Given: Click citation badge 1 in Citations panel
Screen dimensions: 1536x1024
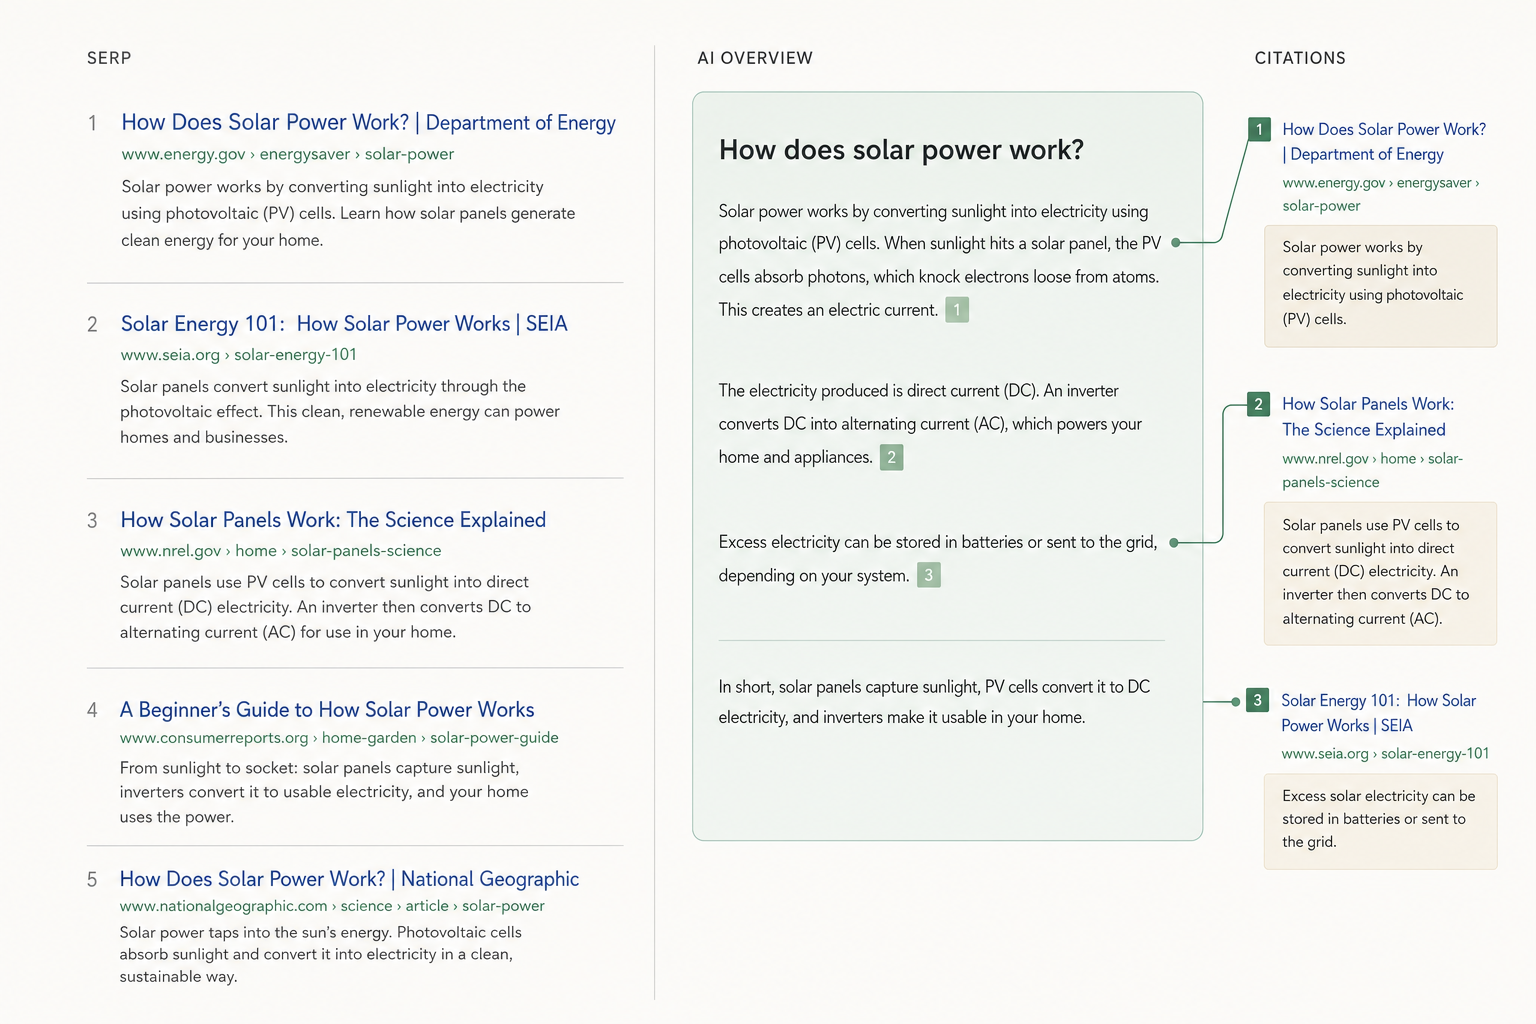Looking at the screenshot, I should coord(1260,129).
